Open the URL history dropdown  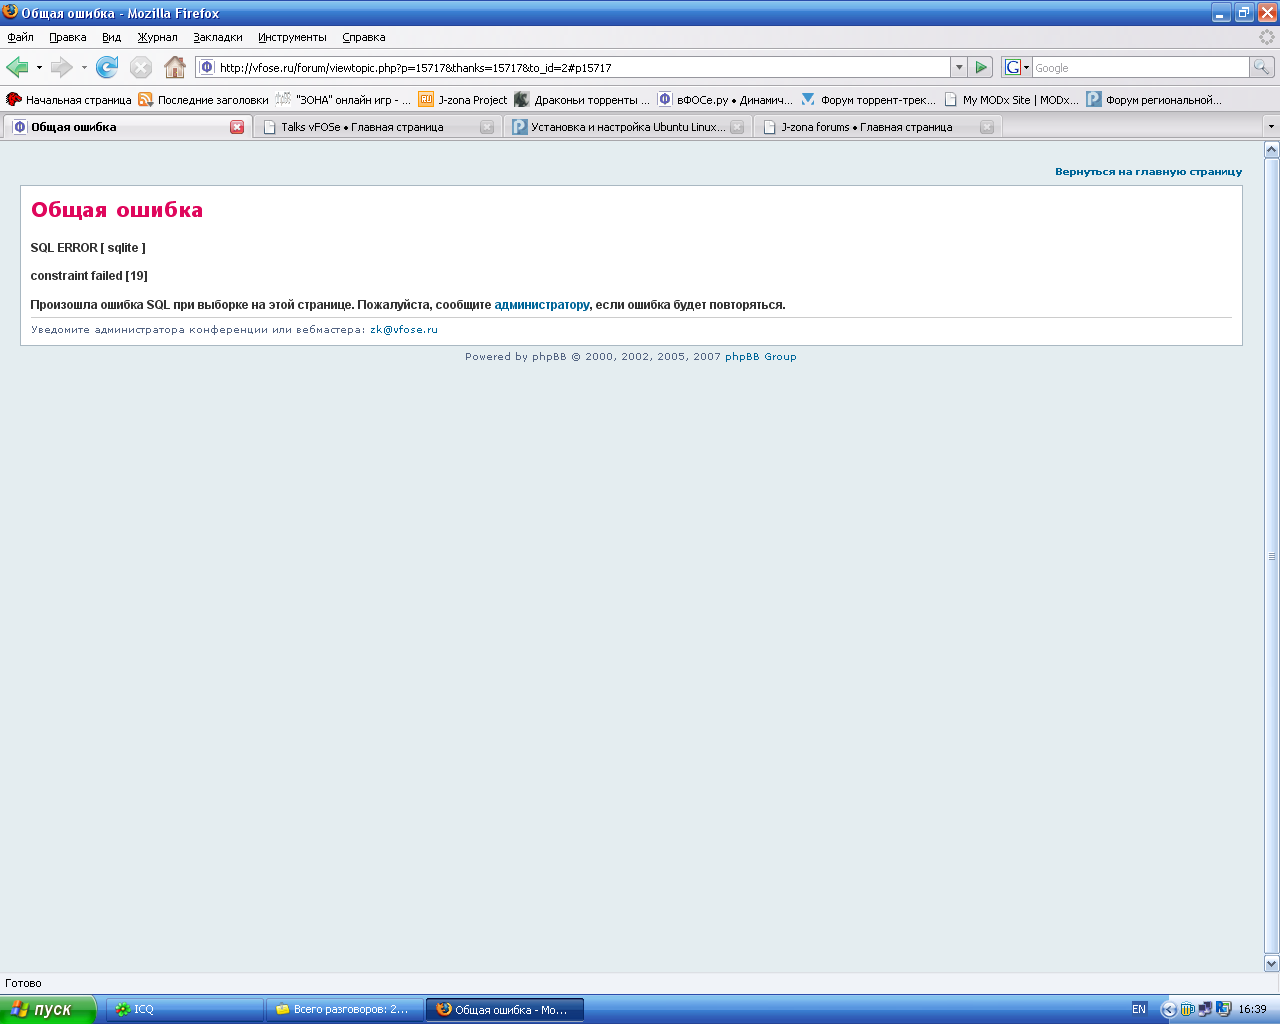point(958,67)
